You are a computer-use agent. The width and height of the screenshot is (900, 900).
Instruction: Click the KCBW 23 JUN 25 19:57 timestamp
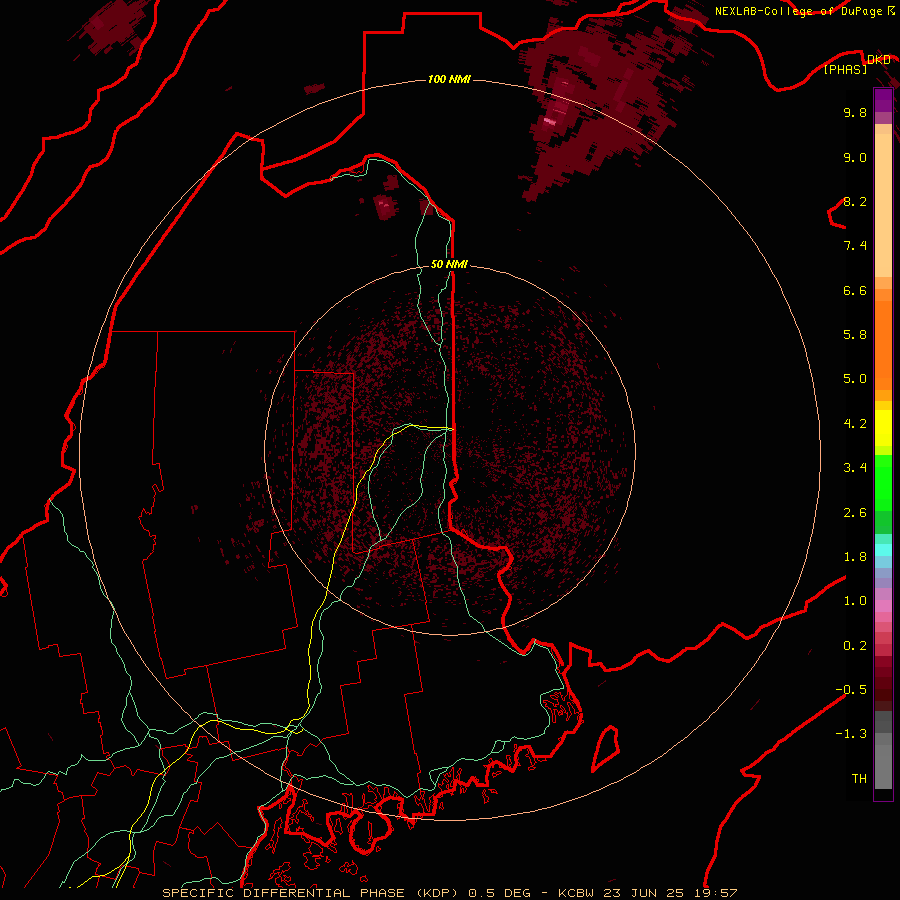(x=648, y=893)
